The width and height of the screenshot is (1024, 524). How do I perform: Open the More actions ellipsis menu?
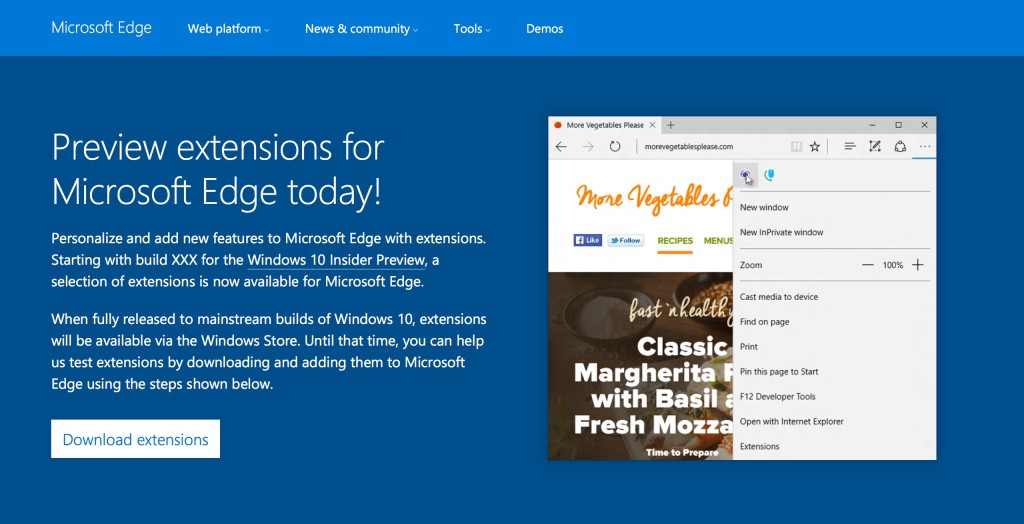(925, 146)
